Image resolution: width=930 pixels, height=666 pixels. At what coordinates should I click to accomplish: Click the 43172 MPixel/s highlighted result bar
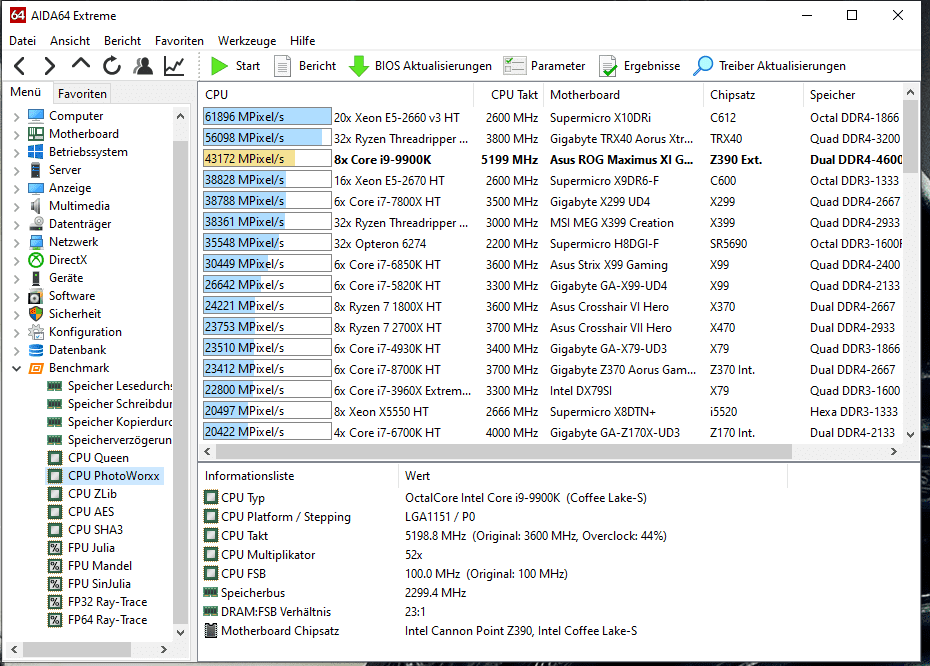(x=267, y=159)
